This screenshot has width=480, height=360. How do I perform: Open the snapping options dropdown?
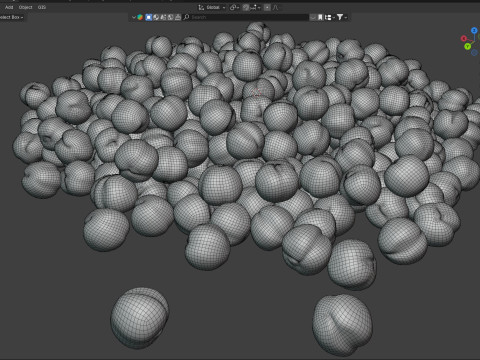point(256,7)
